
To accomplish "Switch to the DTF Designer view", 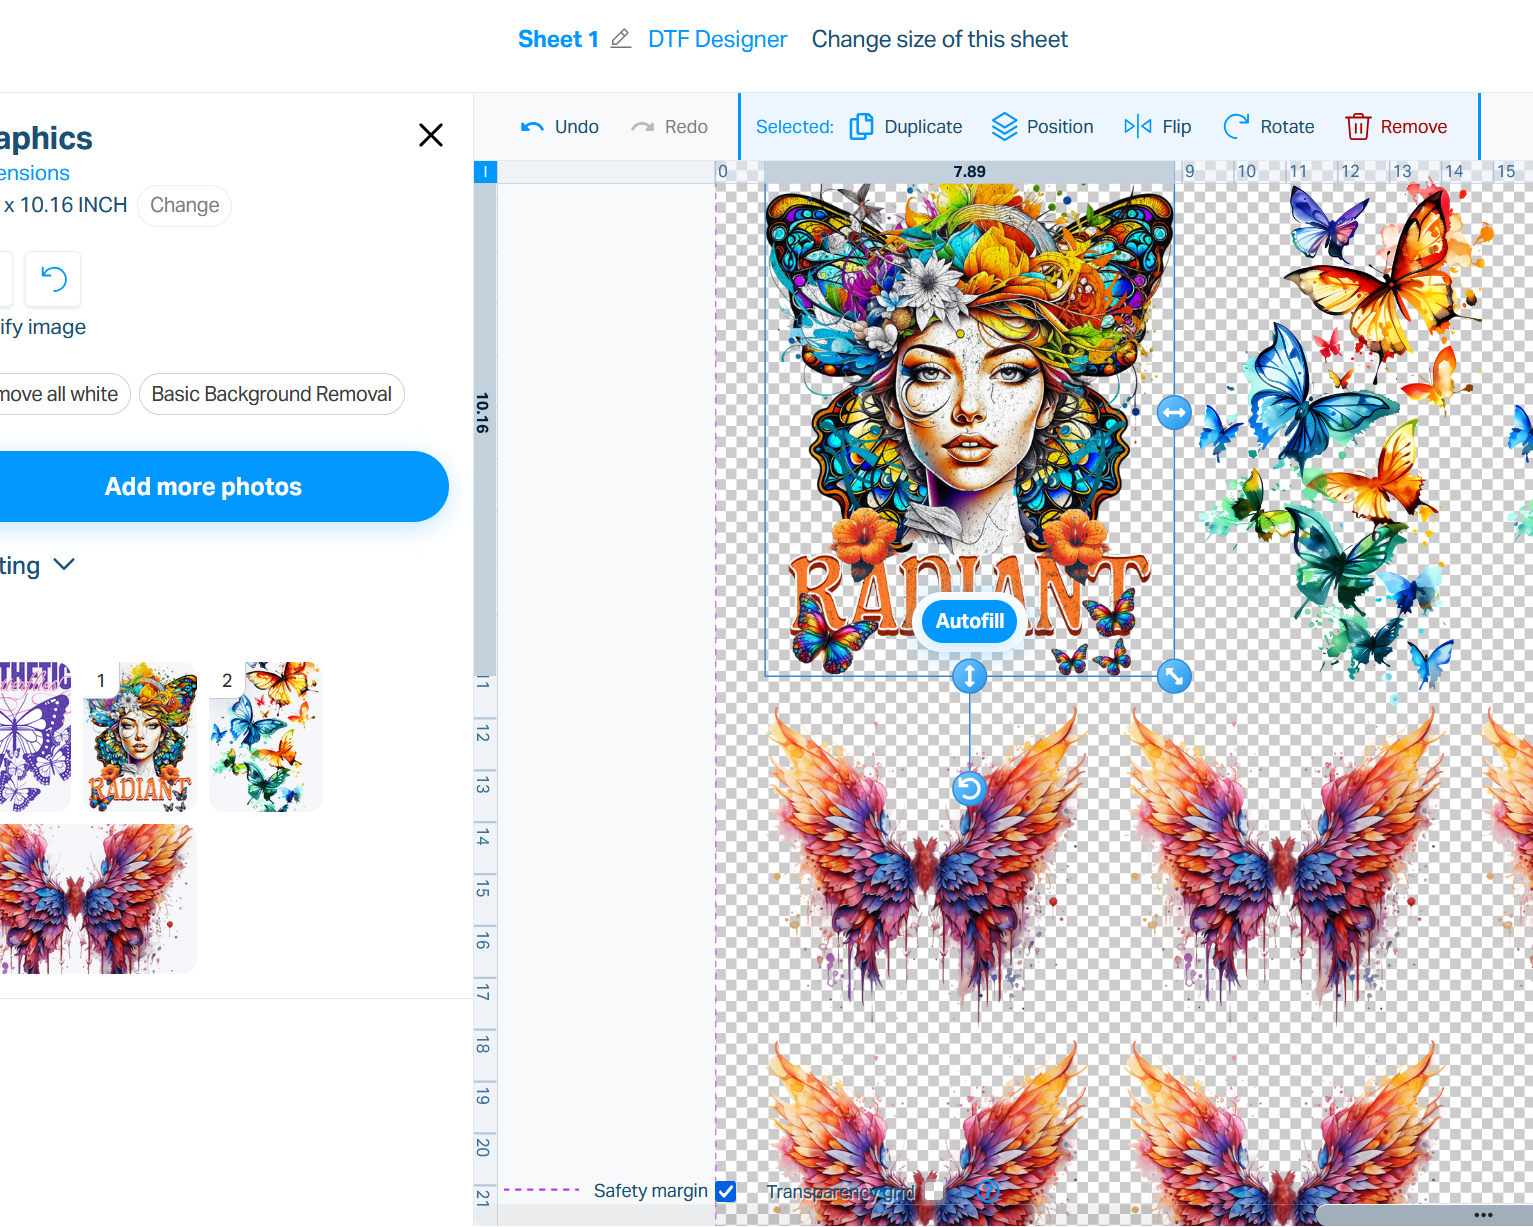I will point(717,39).
